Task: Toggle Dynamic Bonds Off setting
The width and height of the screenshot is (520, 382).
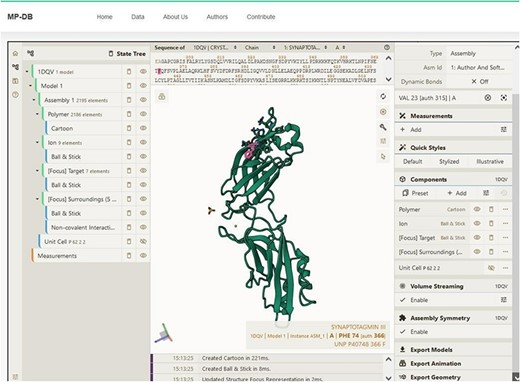Action: (x=480, y=81)
